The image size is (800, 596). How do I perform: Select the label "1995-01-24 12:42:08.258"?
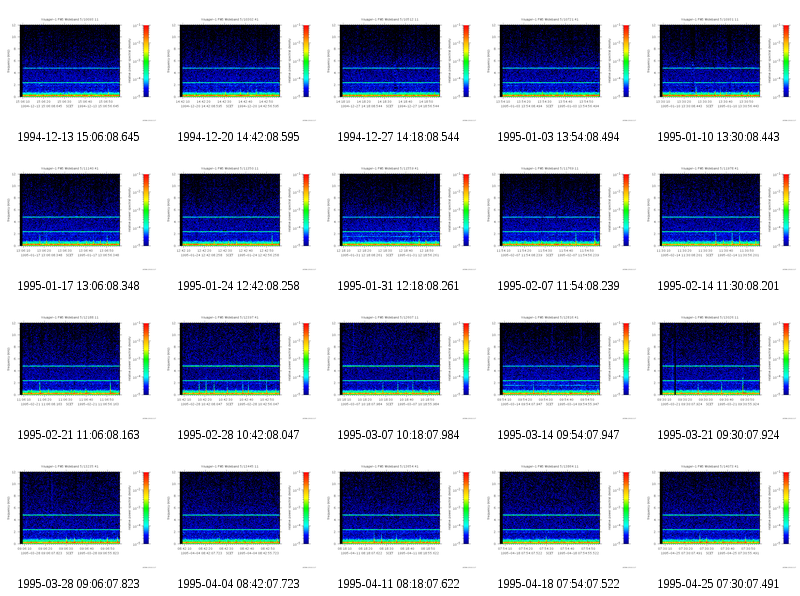(x=238, y=286)
